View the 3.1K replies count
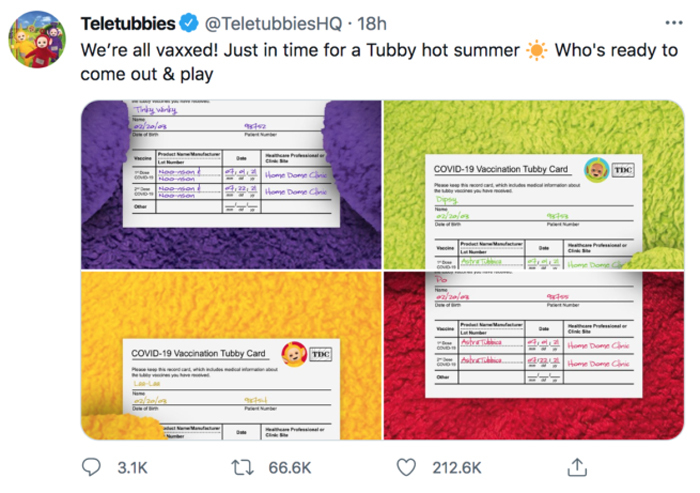The width and height of the screenshot is (700, 493). 132,467
